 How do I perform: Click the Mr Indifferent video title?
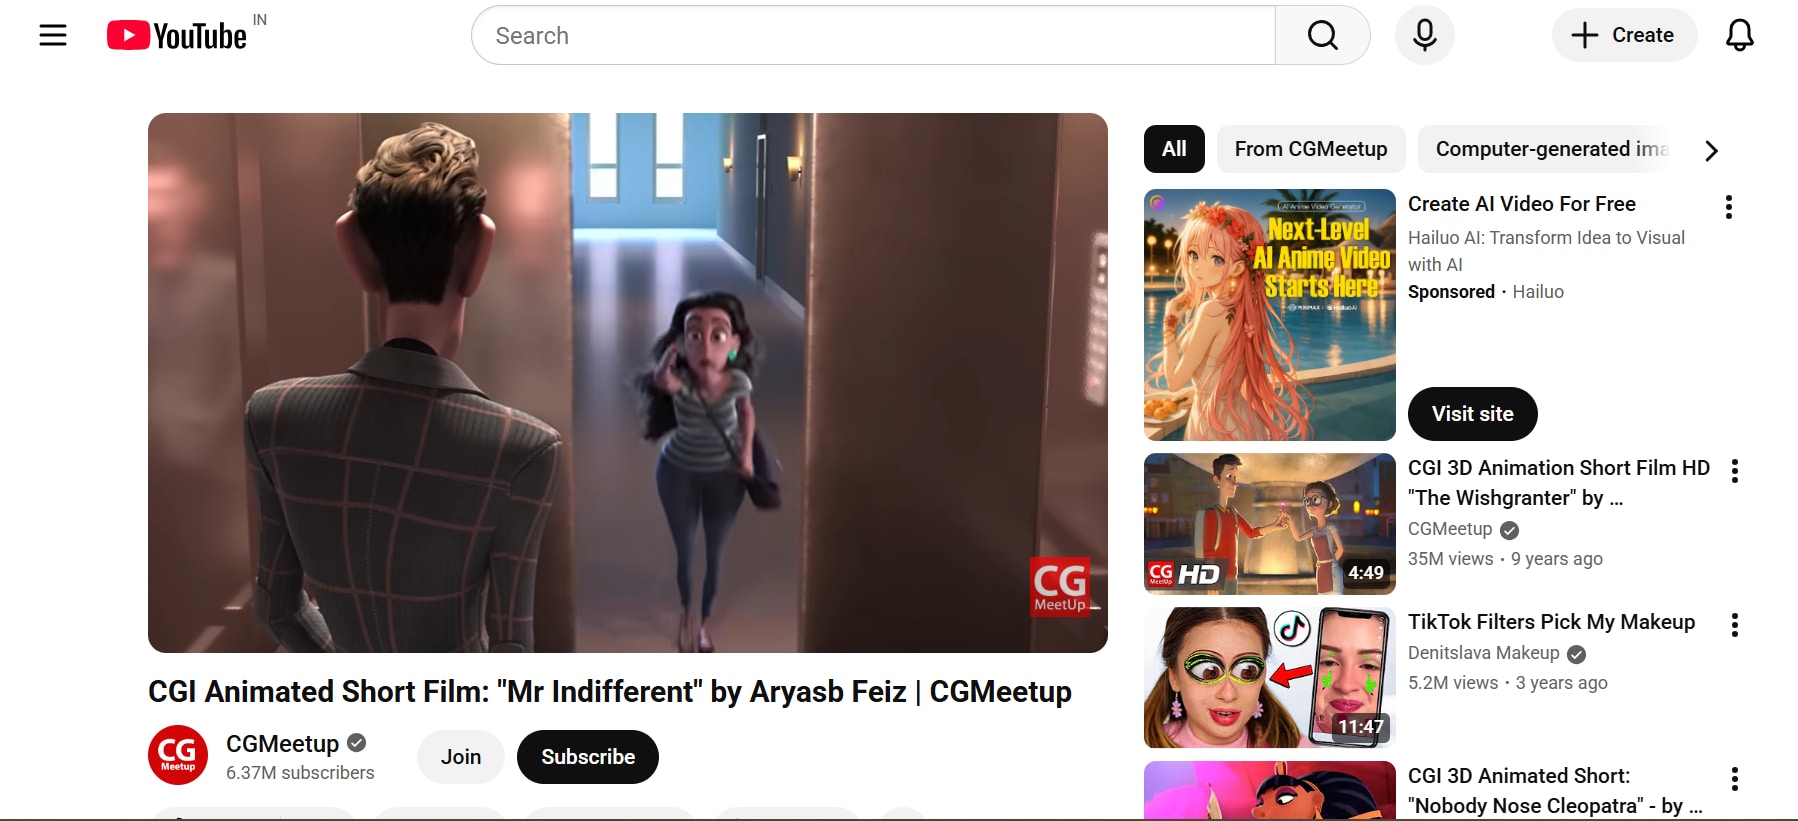coord(610,692)
